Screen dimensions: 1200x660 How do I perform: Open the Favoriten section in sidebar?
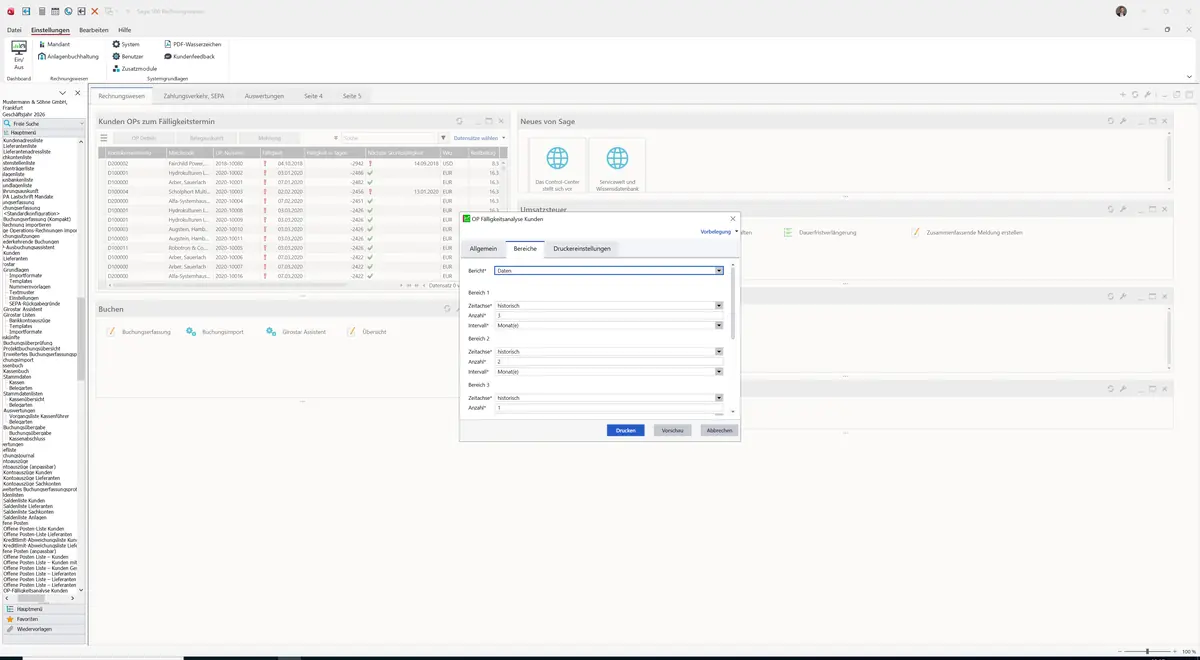tap(43, 619)
